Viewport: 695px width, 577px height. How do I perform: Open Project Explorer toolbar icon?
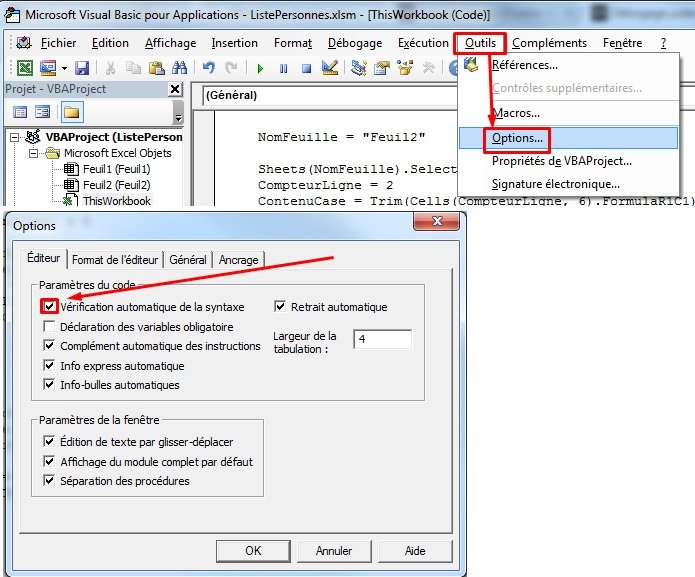click(x=358, y=68)
